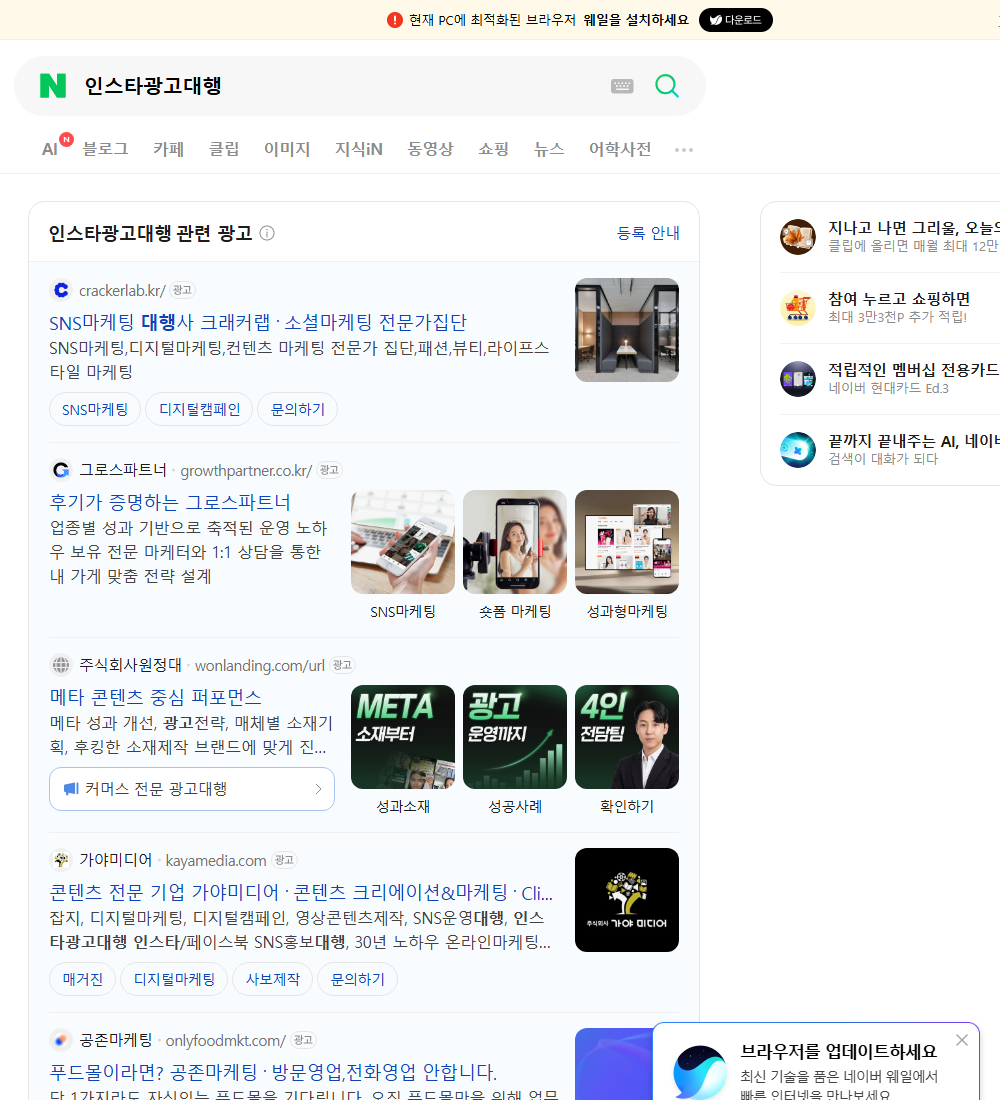
Task: Switch to the 카페 tab
Action: tap(168, 149)
